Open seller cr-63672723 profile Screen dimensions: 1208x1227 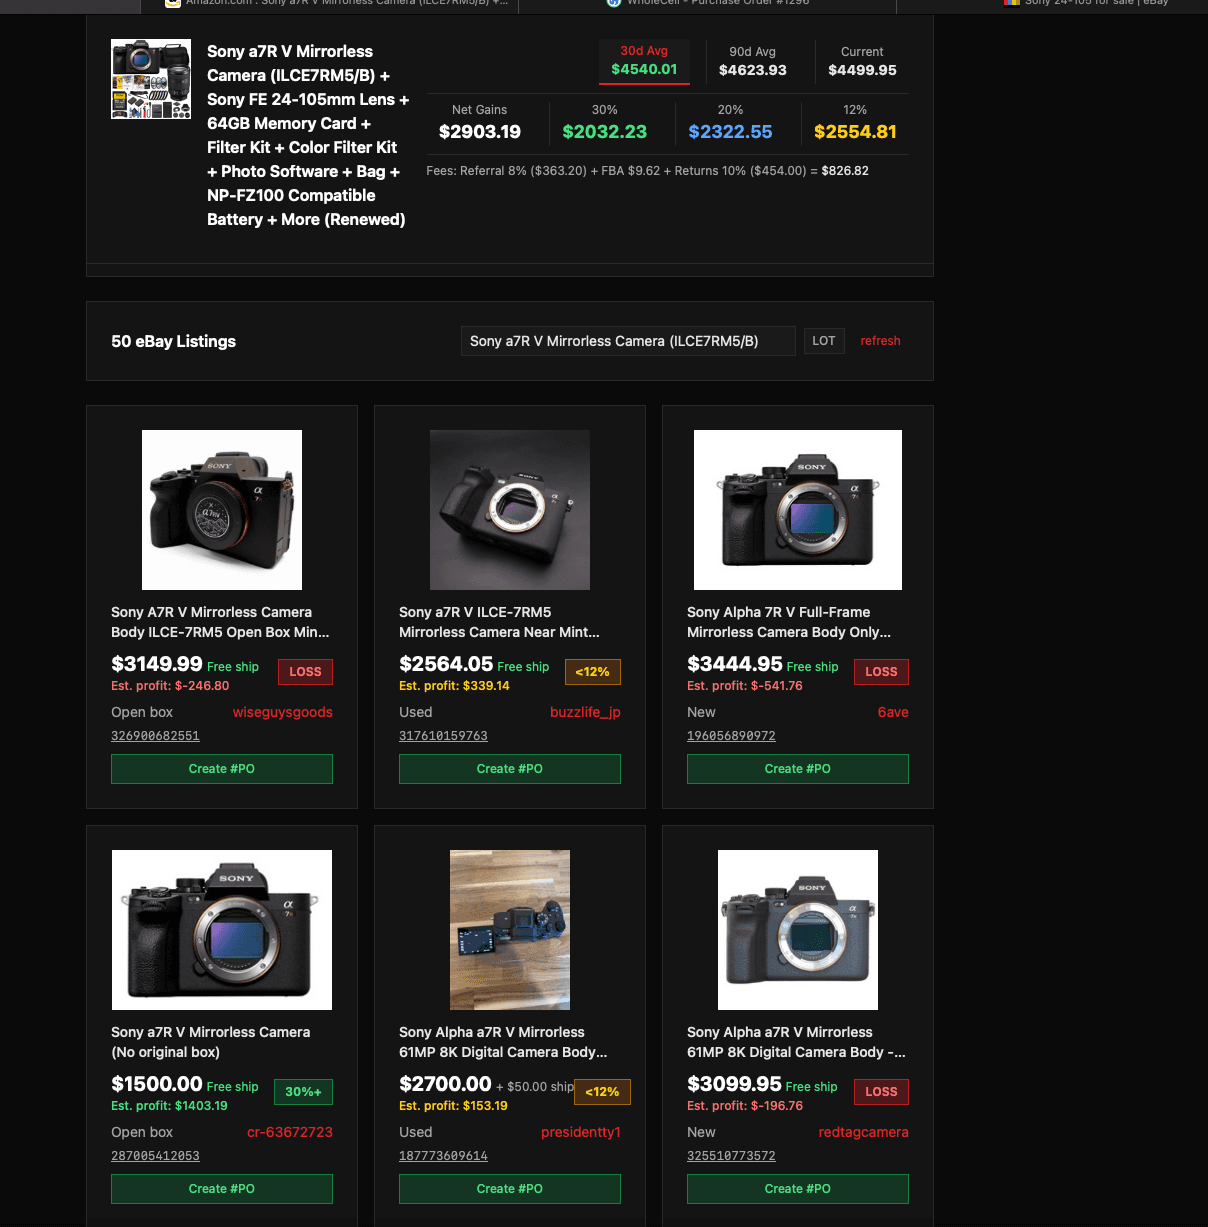pos(290,1132)
